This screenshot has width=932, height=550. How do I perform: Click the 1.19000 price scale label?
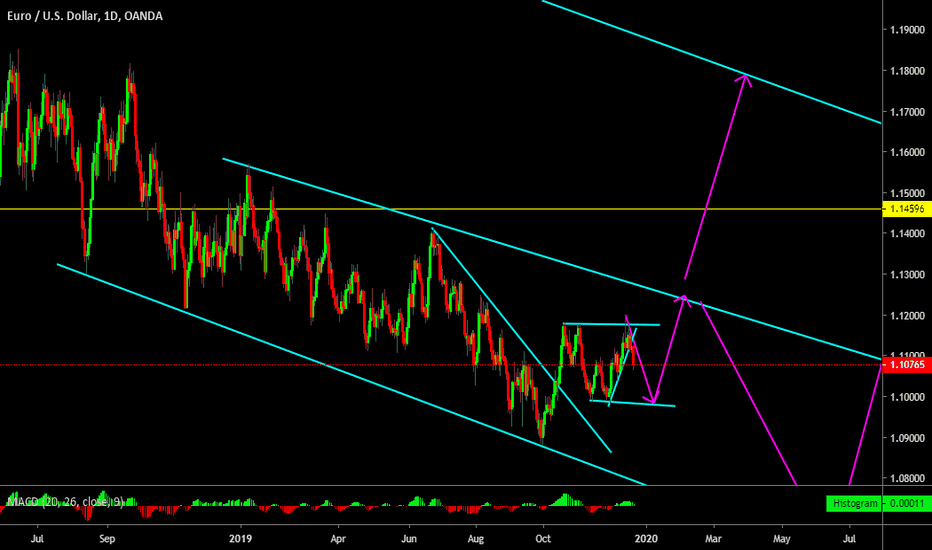[907, 30]
